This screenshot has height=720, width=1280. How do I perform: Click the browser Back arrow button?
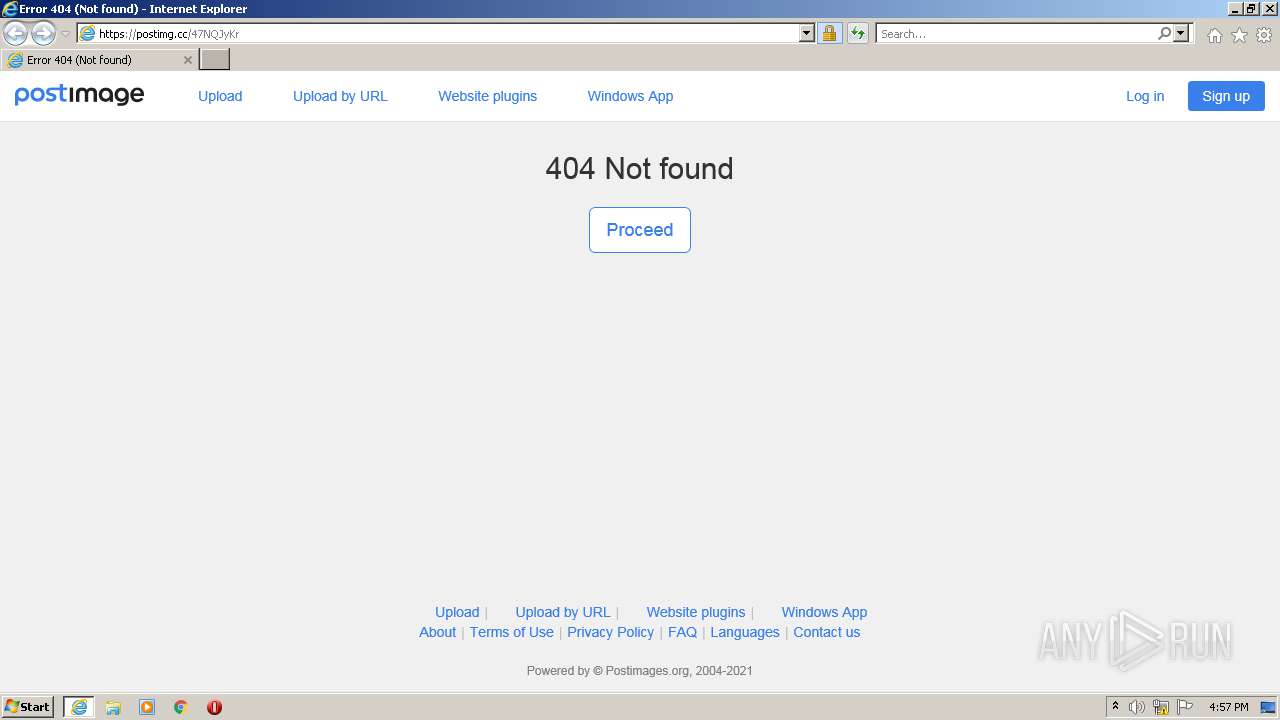15,34
